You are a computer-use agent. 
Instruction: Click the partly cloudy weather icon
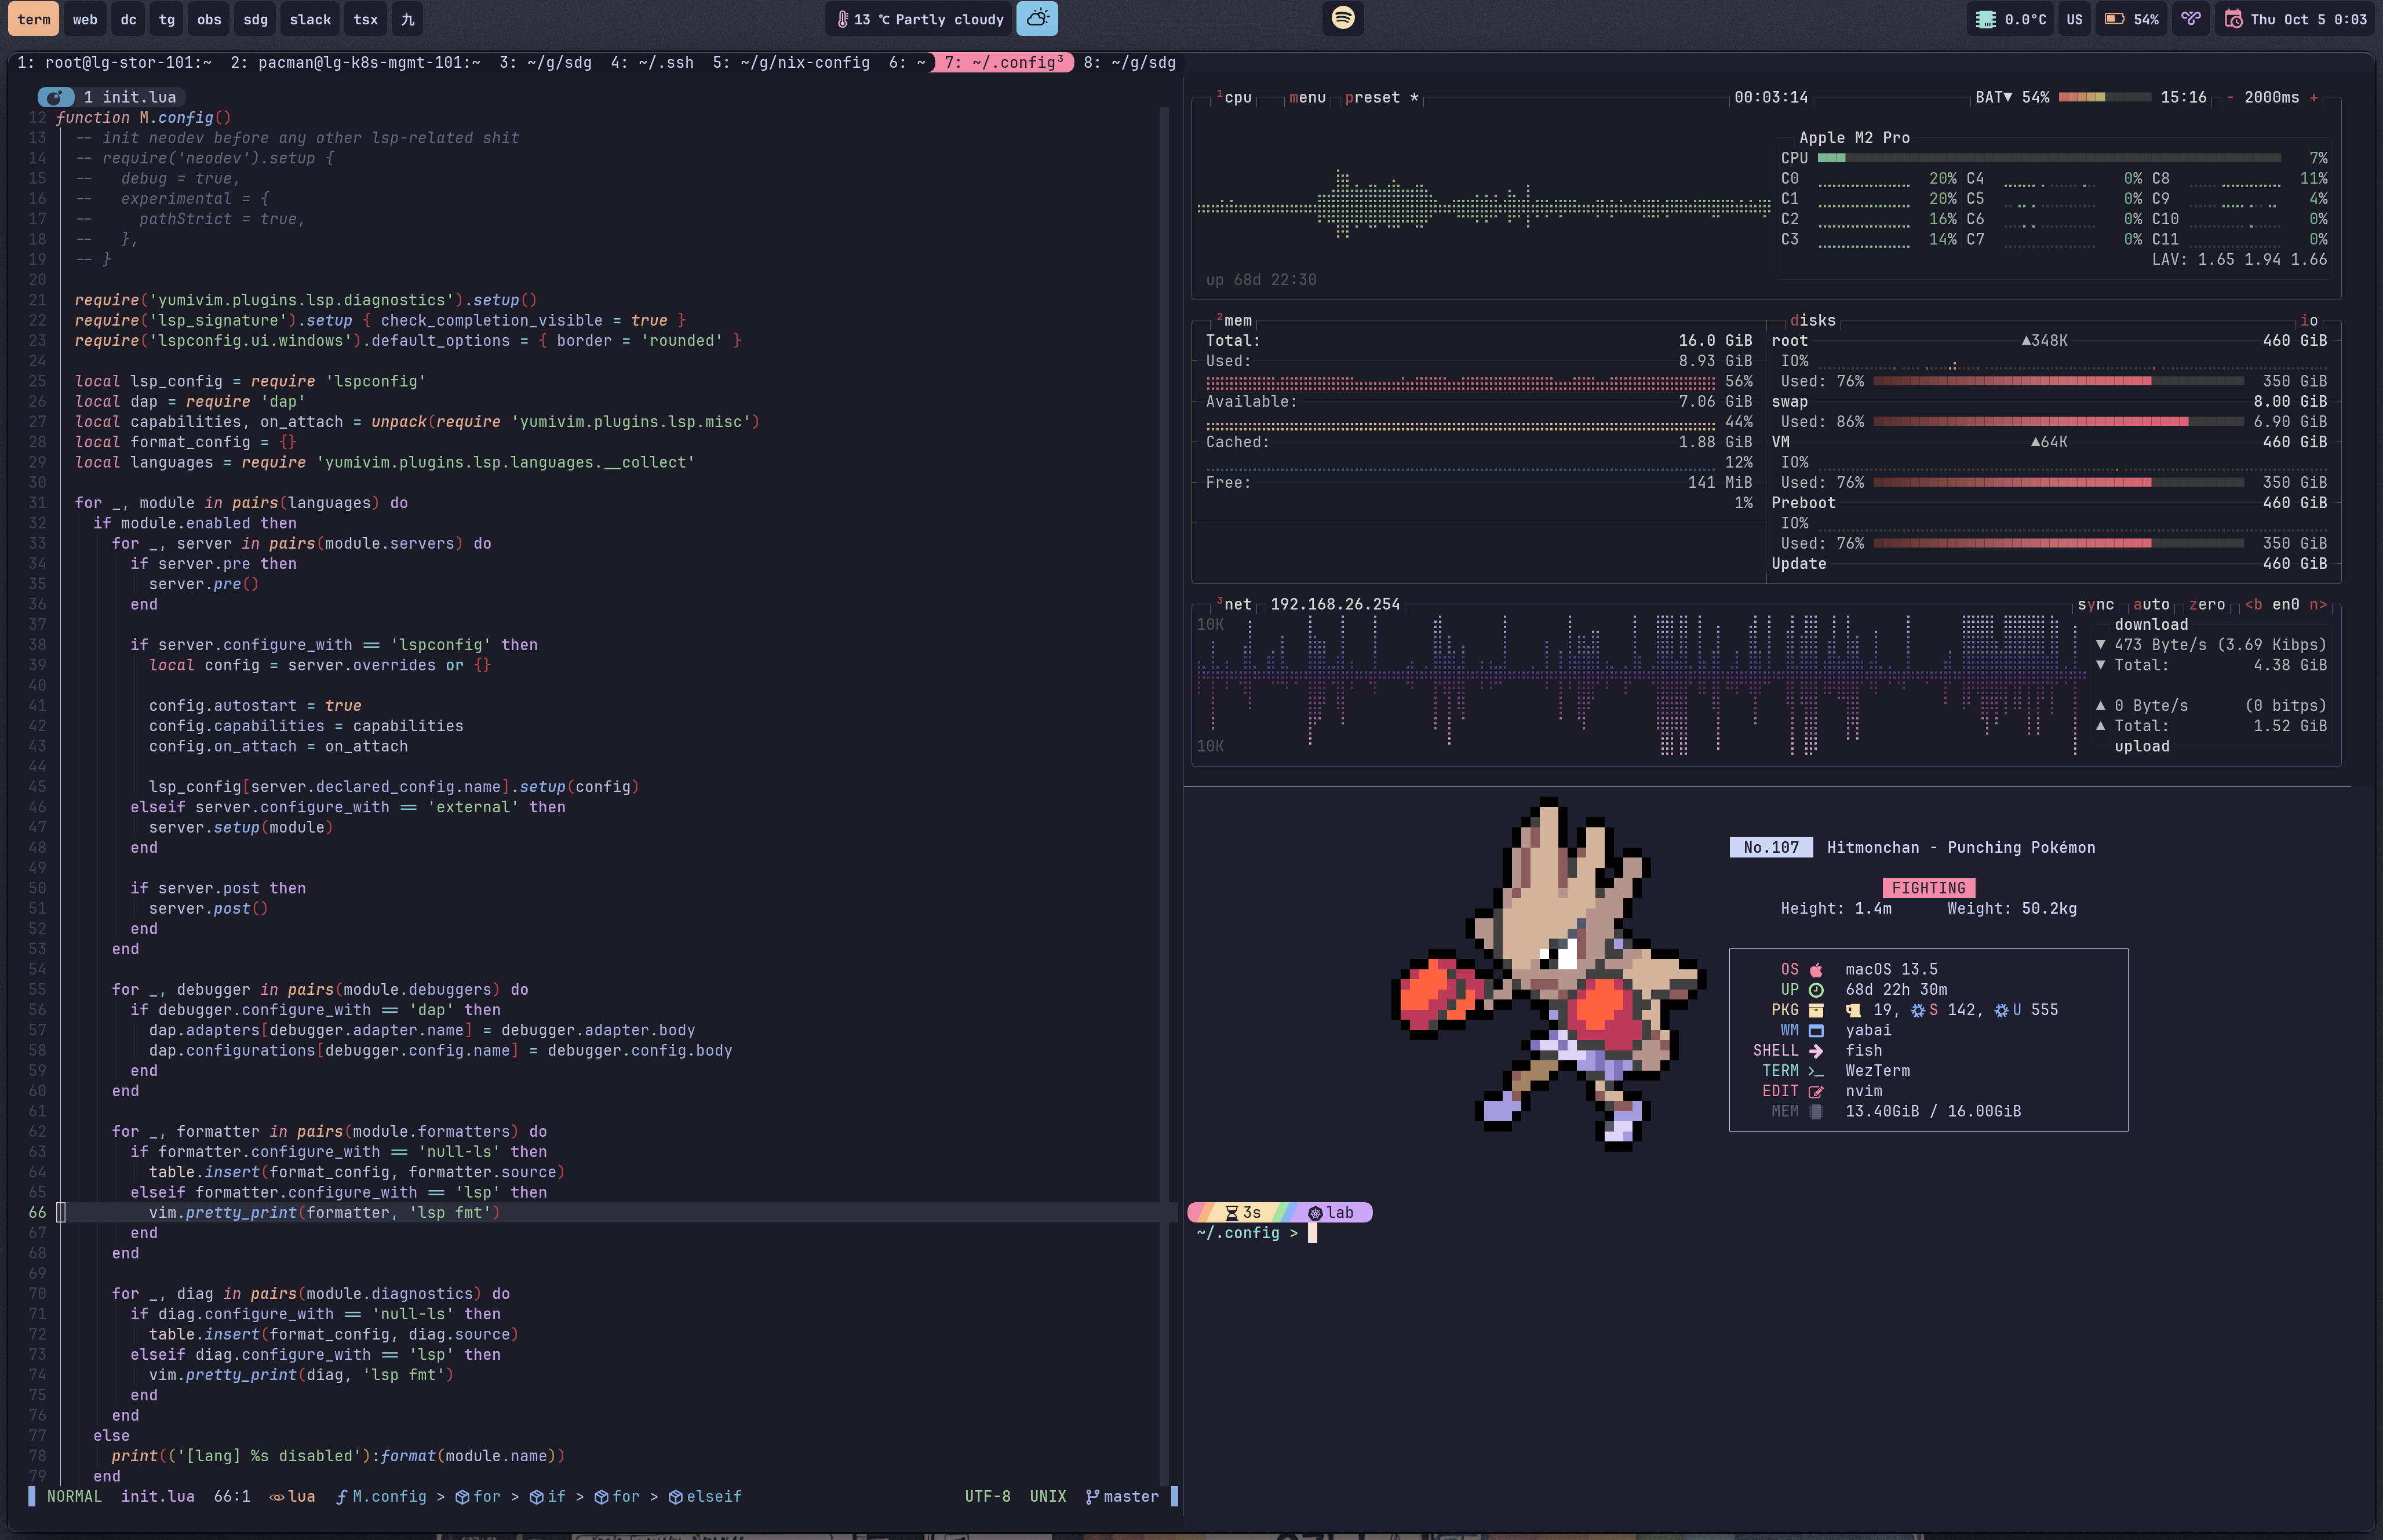[x=1037, y=18]
